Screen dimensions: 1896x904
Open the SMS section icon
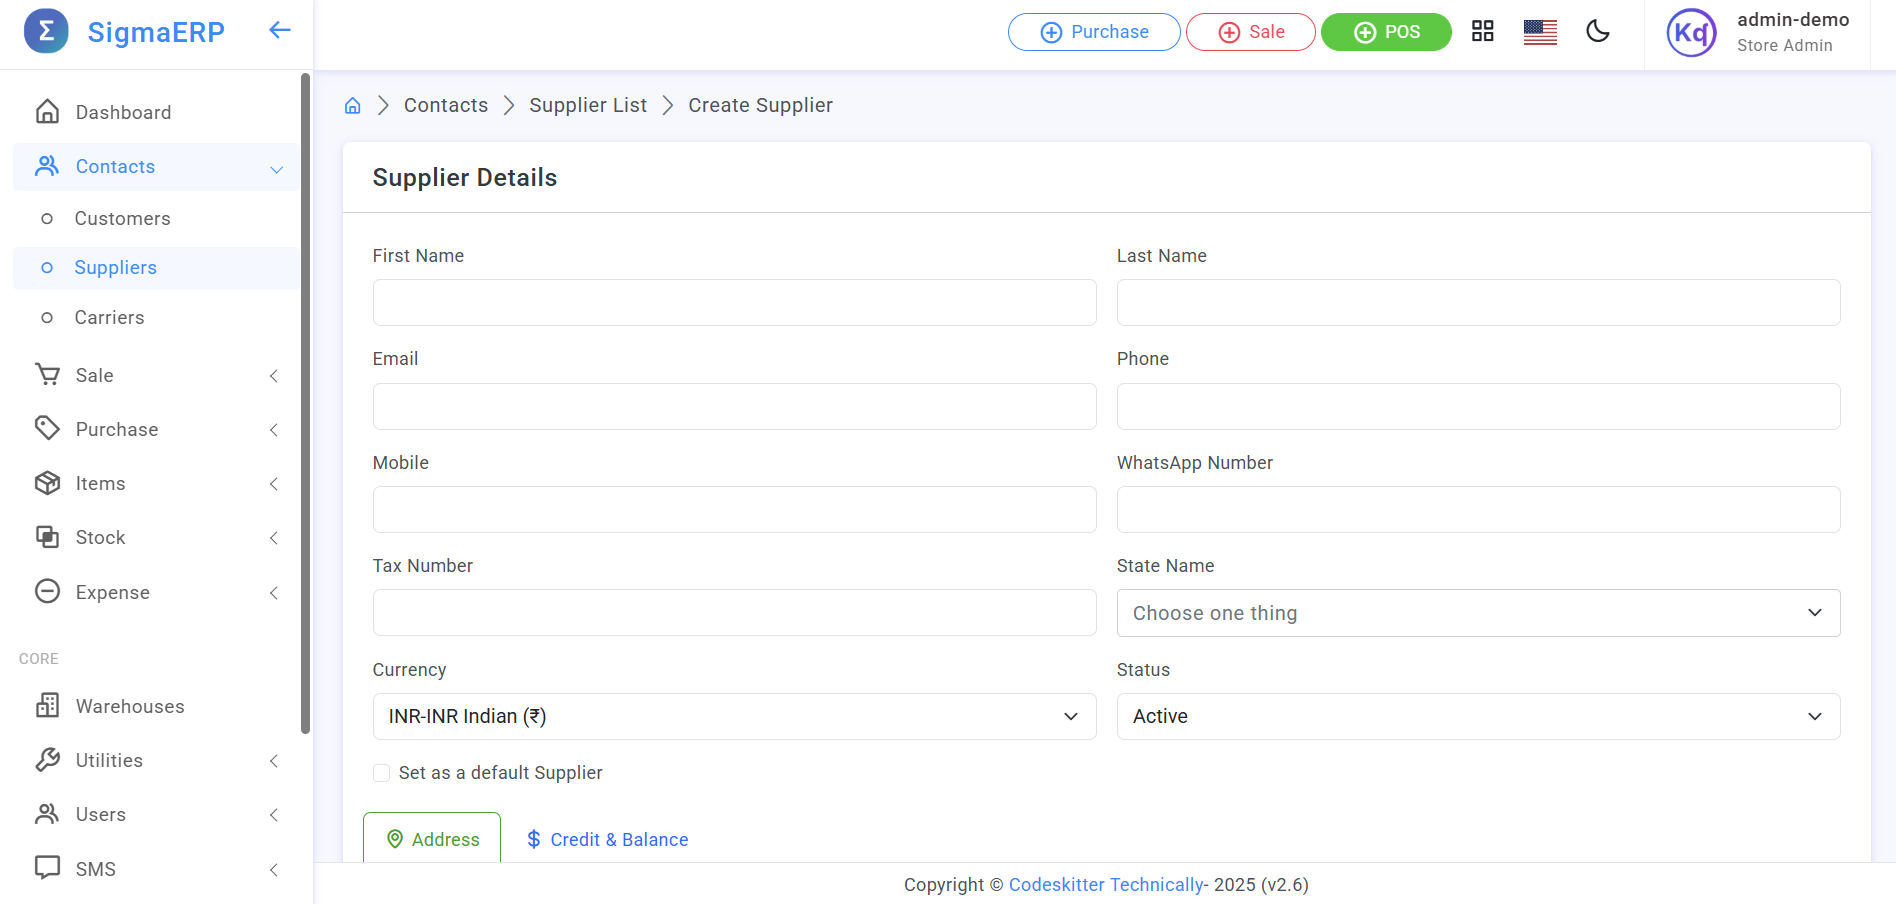[x=47, y=868]
